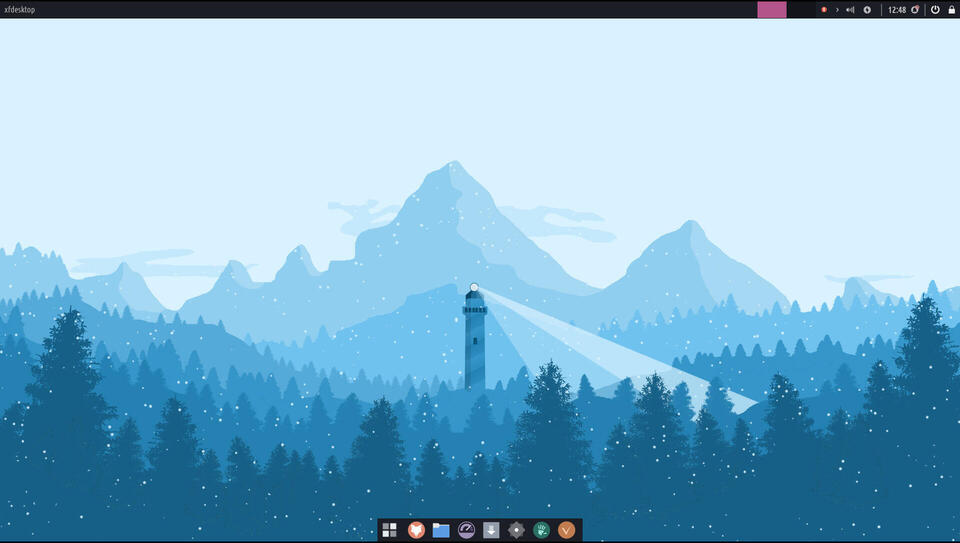Screen dimensions: 960x543
Task: Open the calendar from the 12:48 clock
Action: pos(897,9)
